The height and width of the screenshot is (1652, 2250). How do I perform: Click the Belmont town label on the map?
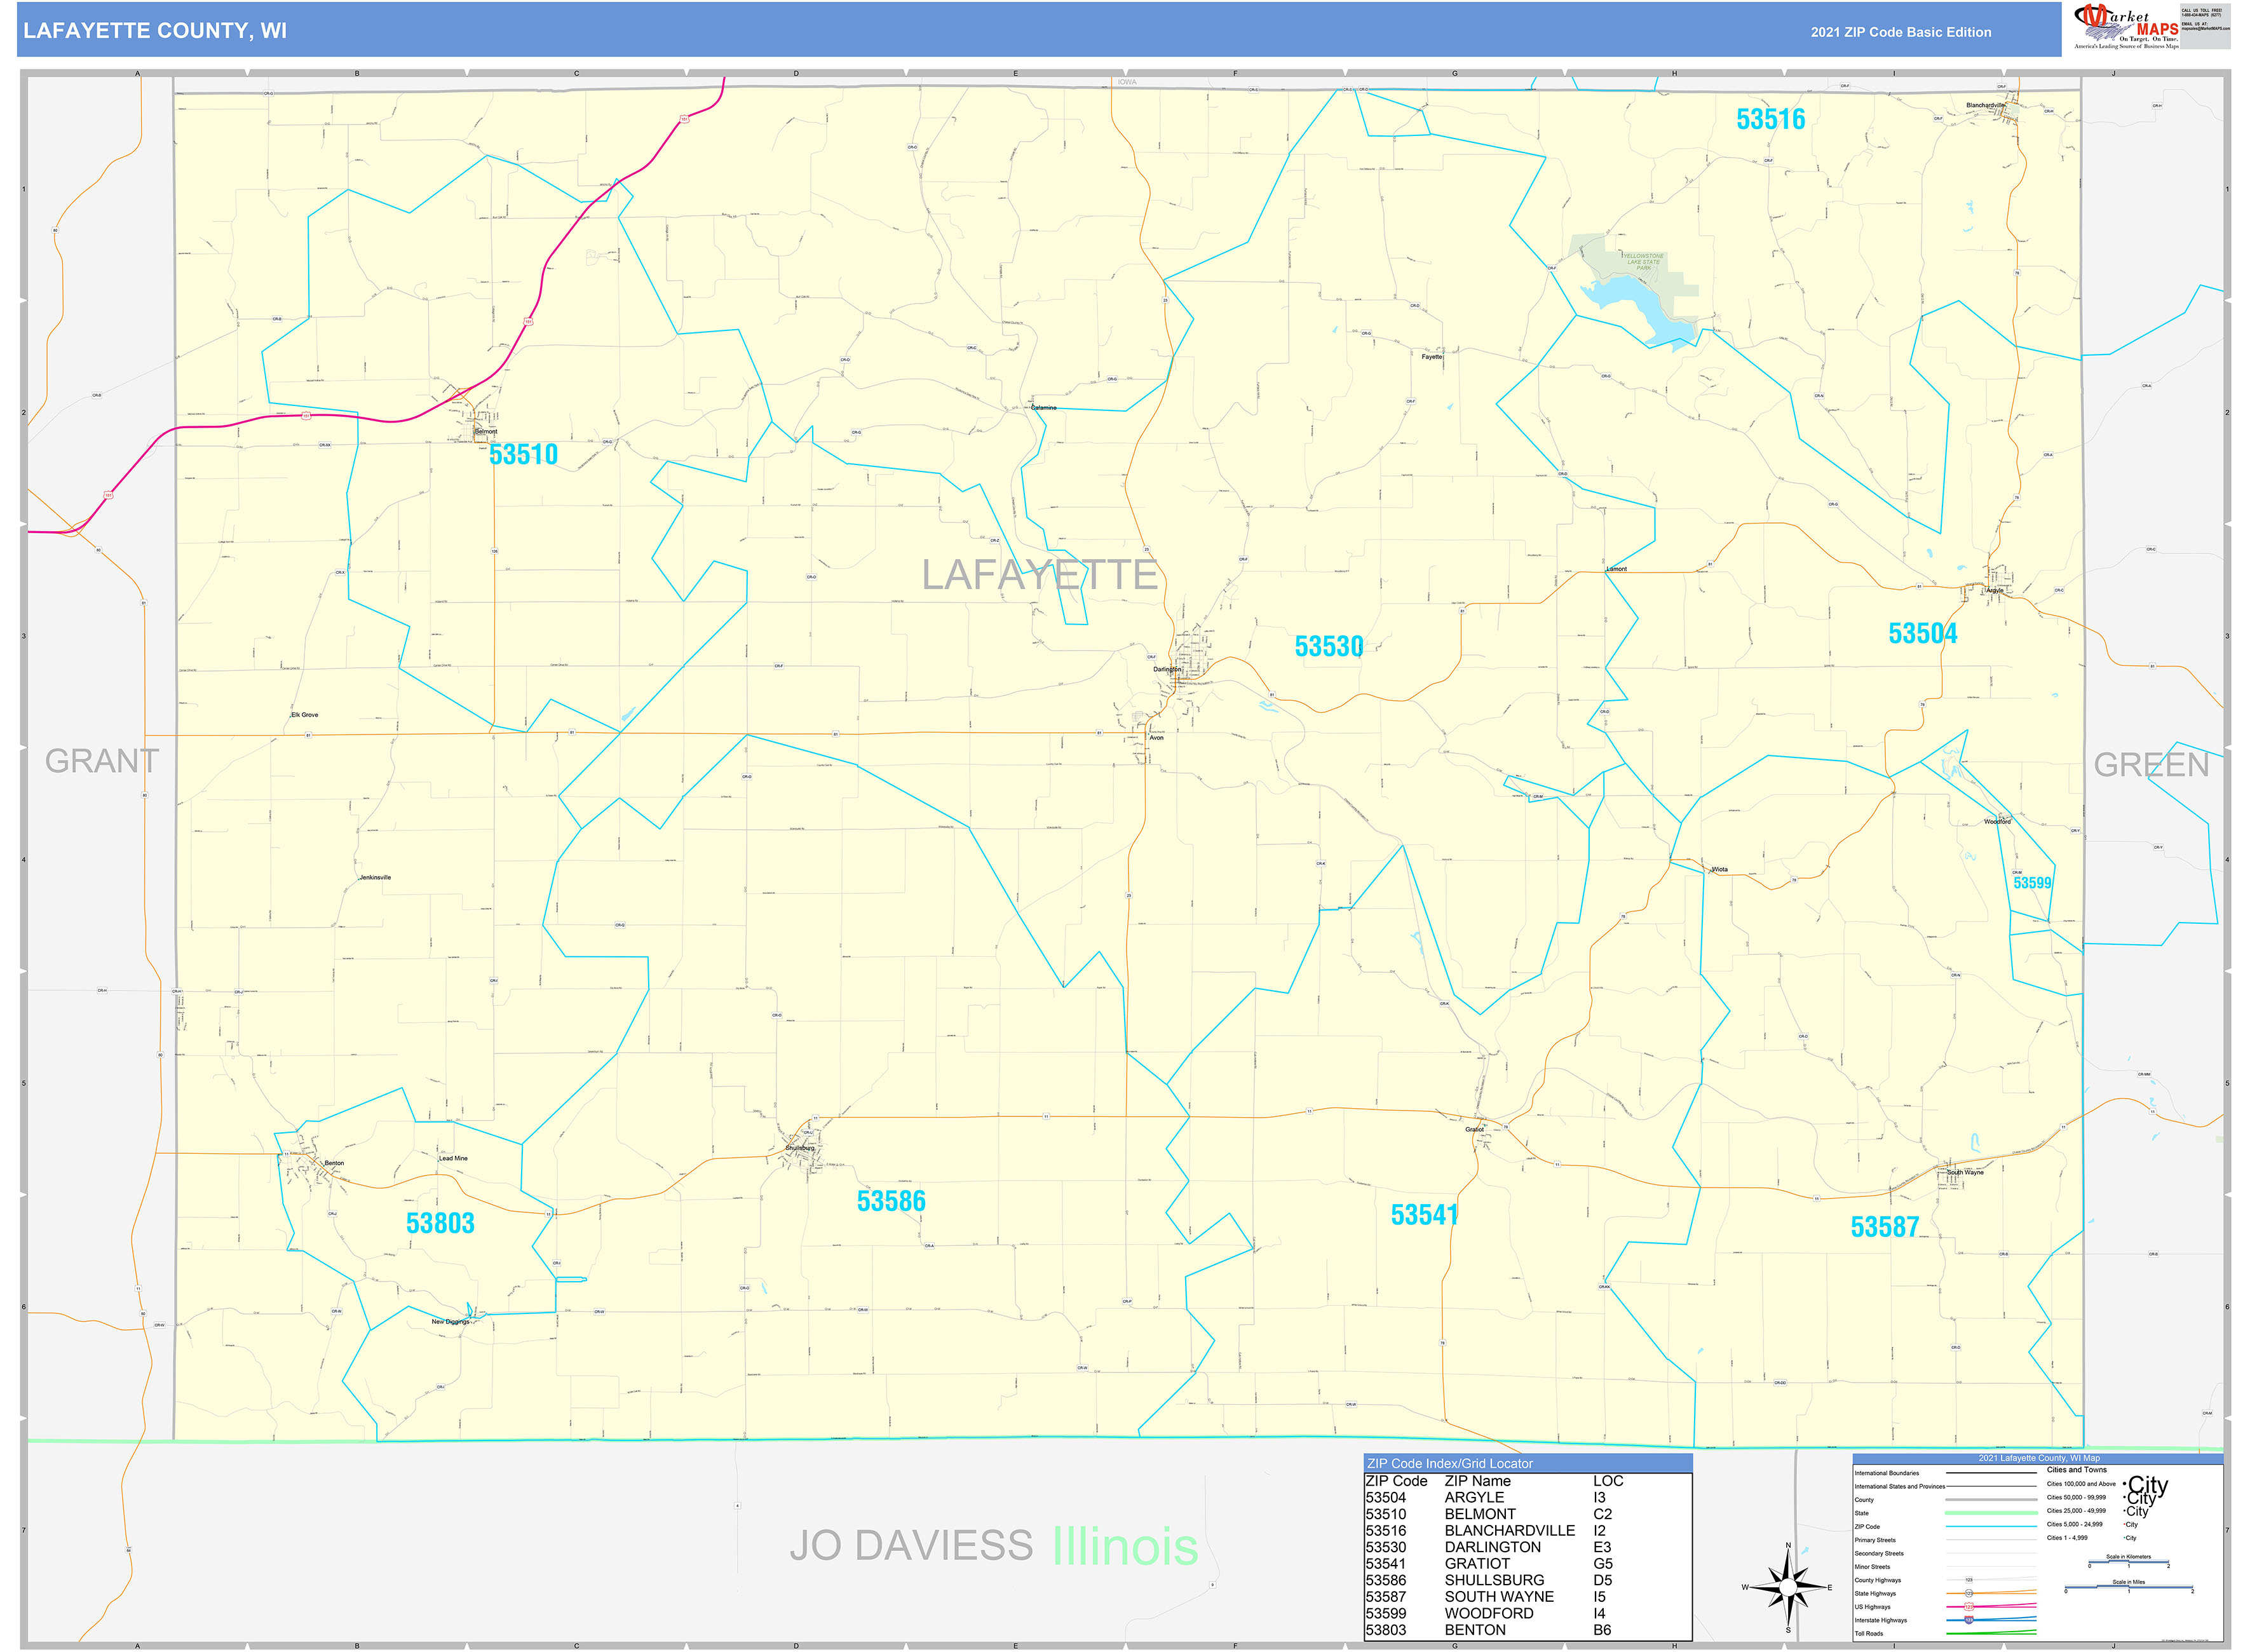point(486,432)
